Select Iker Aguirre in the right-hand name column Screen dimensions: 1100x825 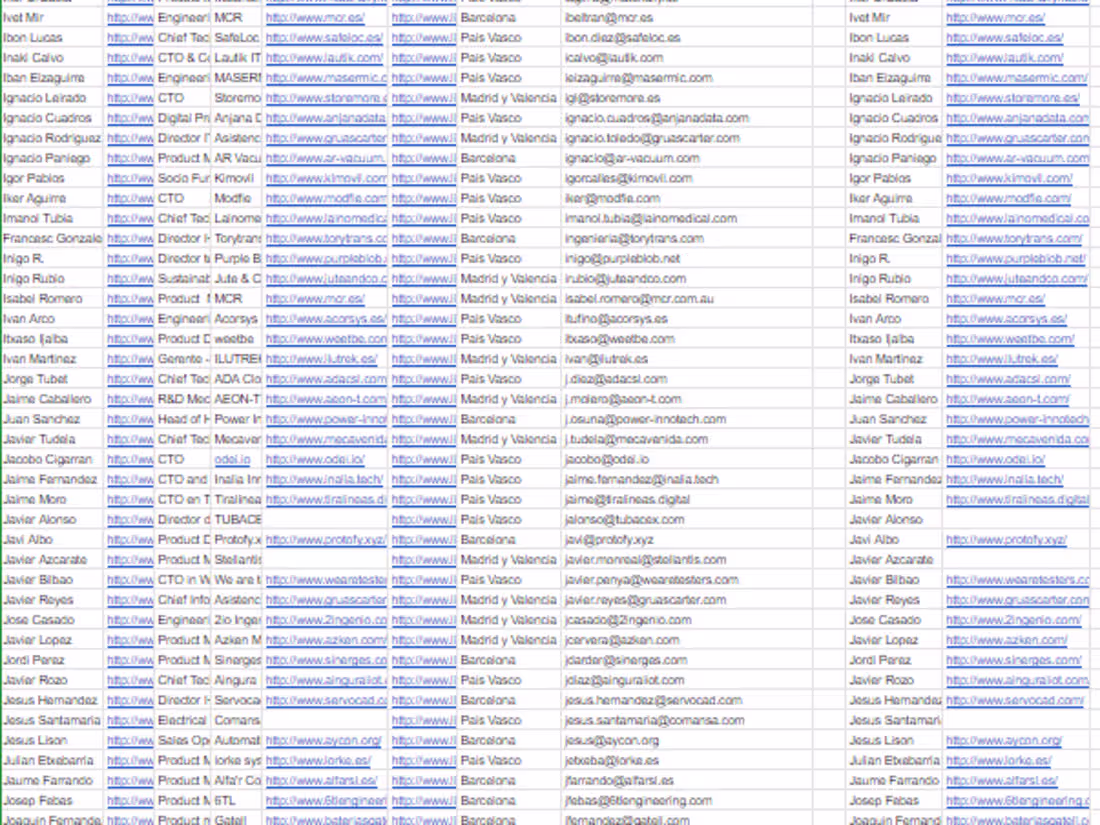click(x=880, y=199)
